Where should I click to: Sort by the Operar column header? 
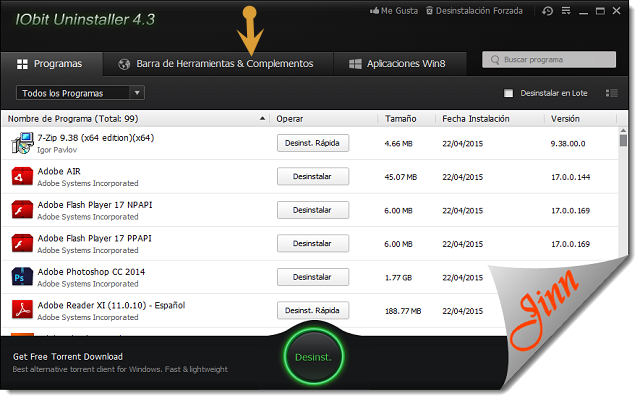290,119
